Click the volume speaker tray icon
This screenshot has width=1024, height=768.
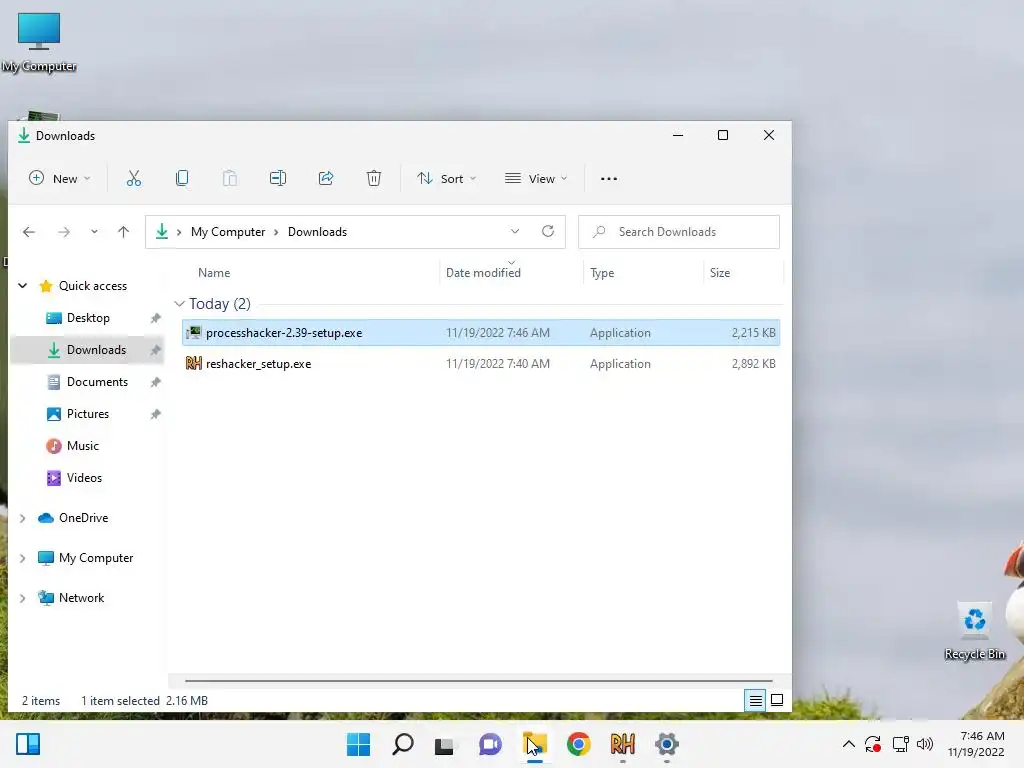click(x=925, y=744)
